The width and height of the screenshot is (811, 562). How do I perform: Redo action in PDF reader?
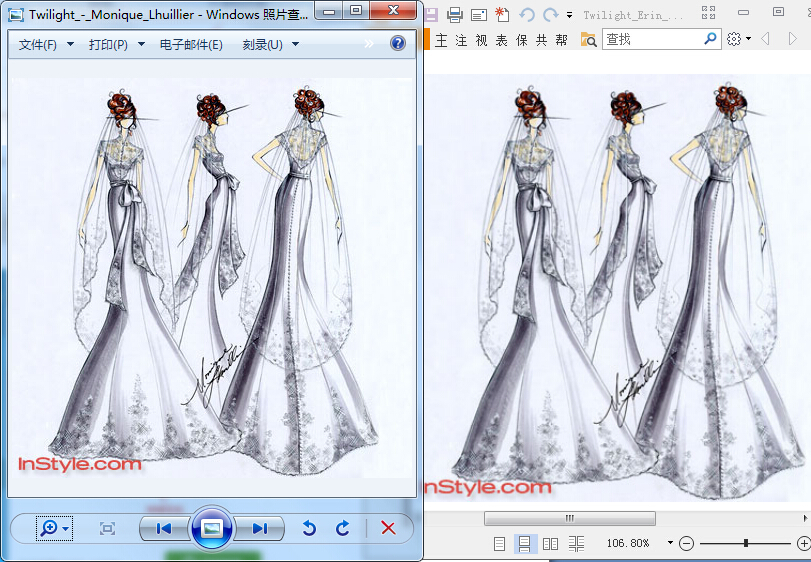[x=550, y=15]
